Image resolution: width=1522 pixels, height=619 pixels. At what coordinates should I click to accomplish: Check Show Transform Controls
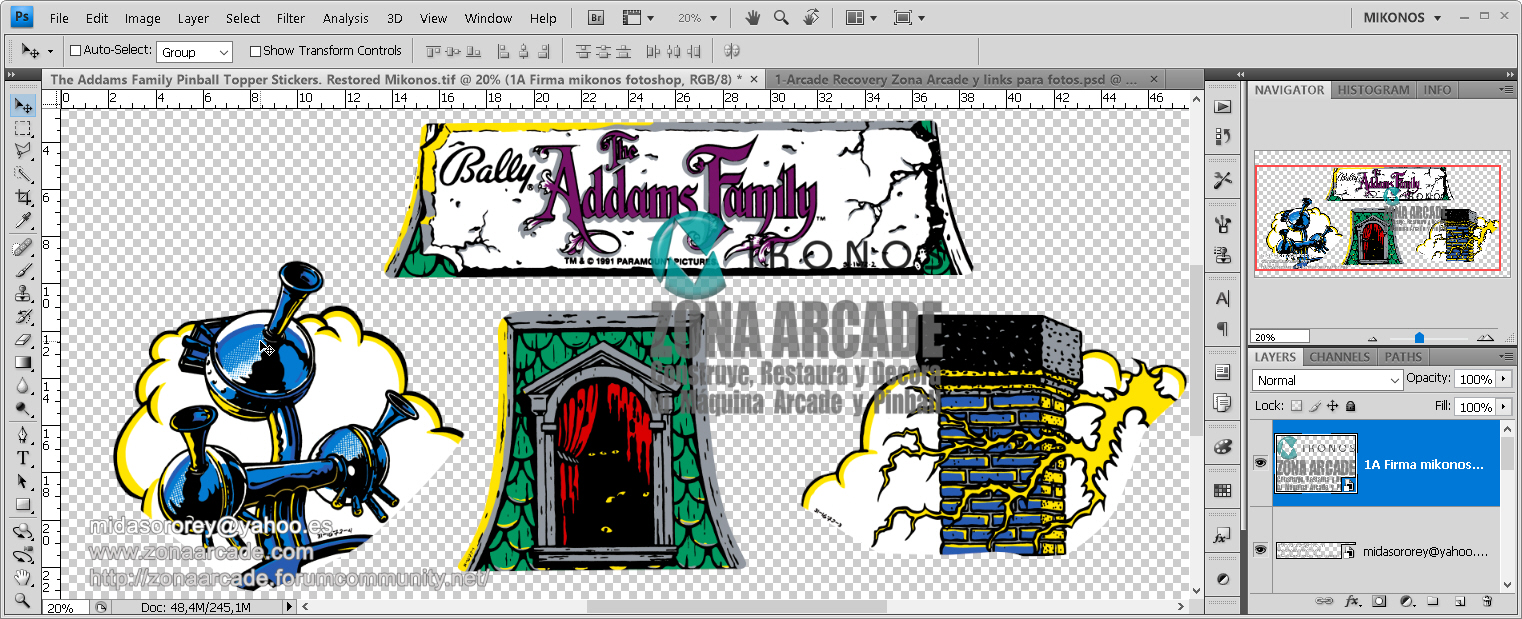coord(256,50)
